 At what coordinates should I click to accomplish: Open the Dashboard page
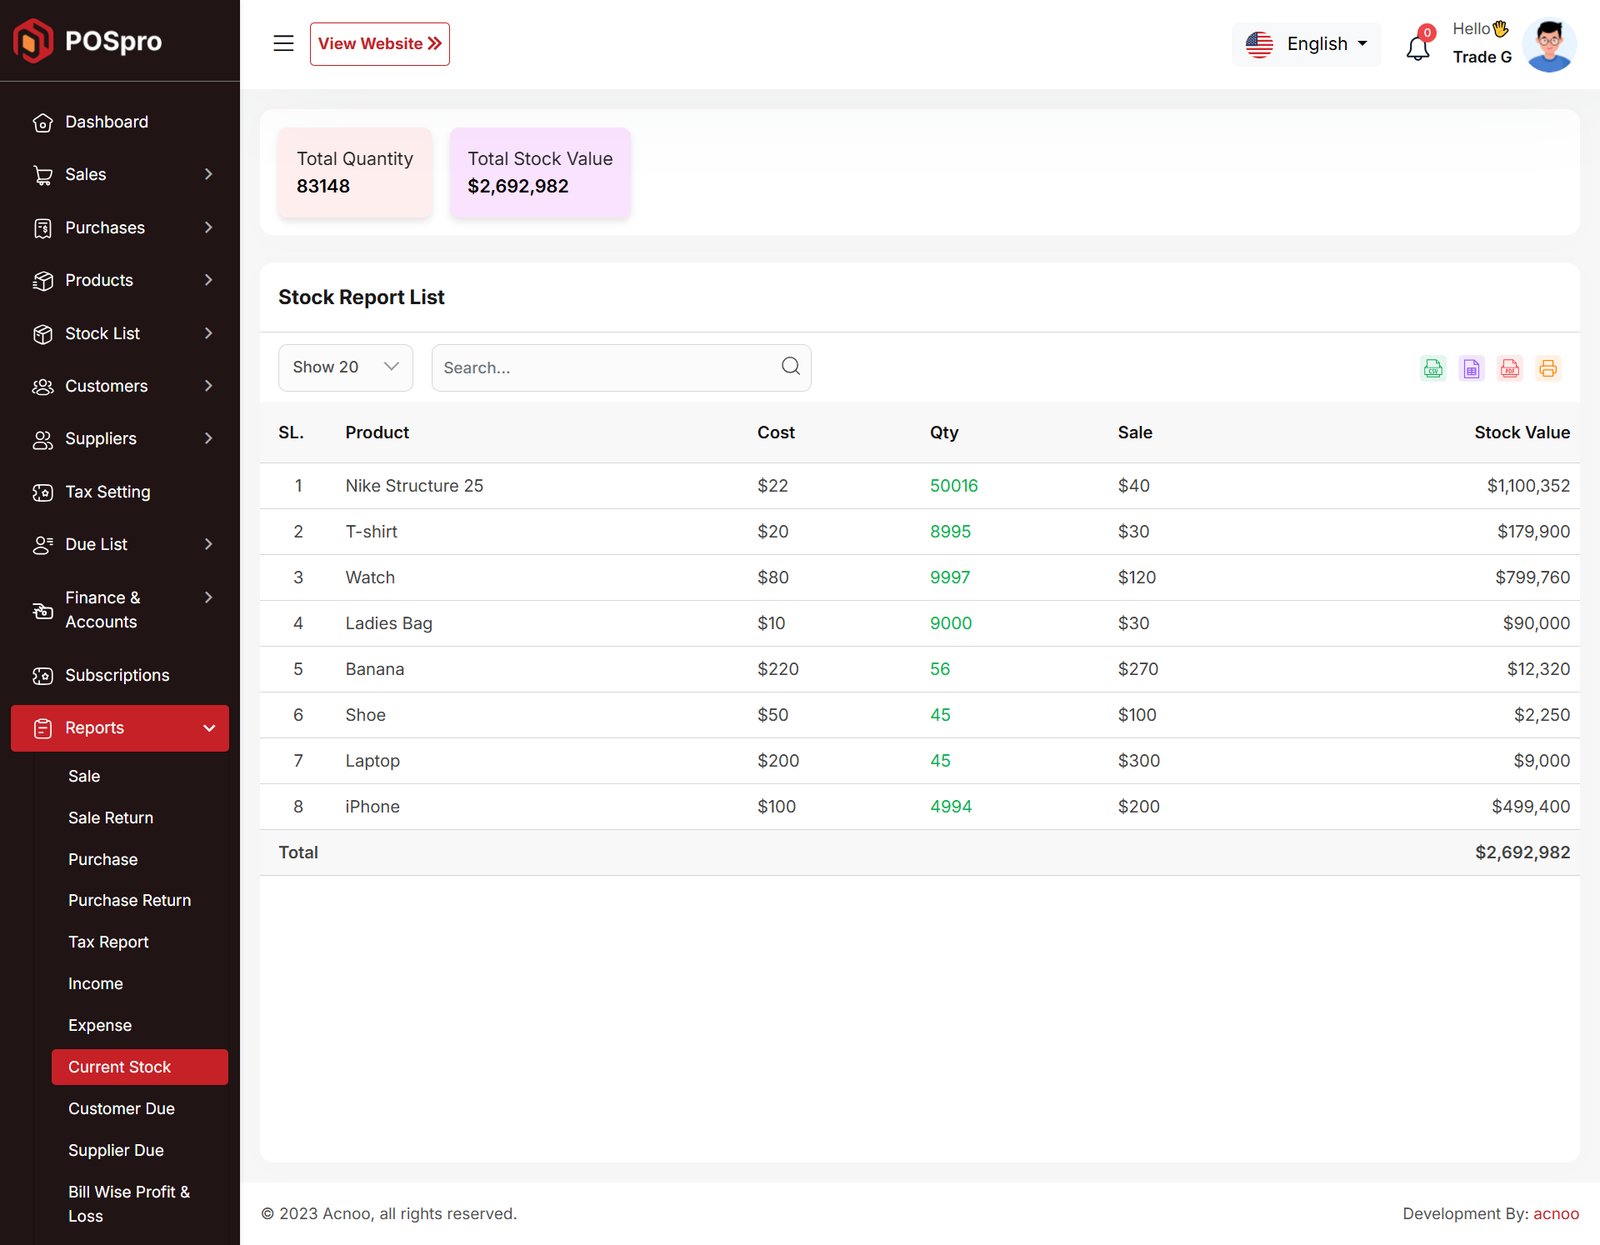click(106, 122)
